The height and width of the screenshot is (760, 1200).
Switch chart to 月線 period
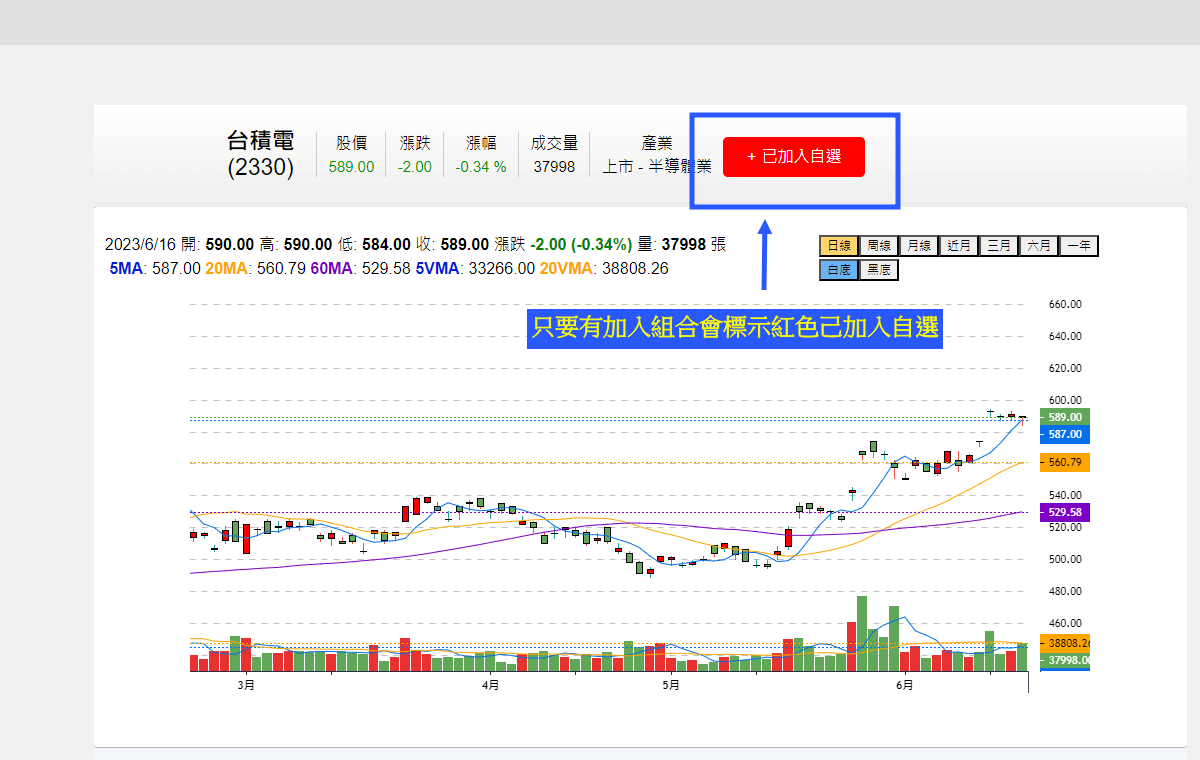[918, 245]
